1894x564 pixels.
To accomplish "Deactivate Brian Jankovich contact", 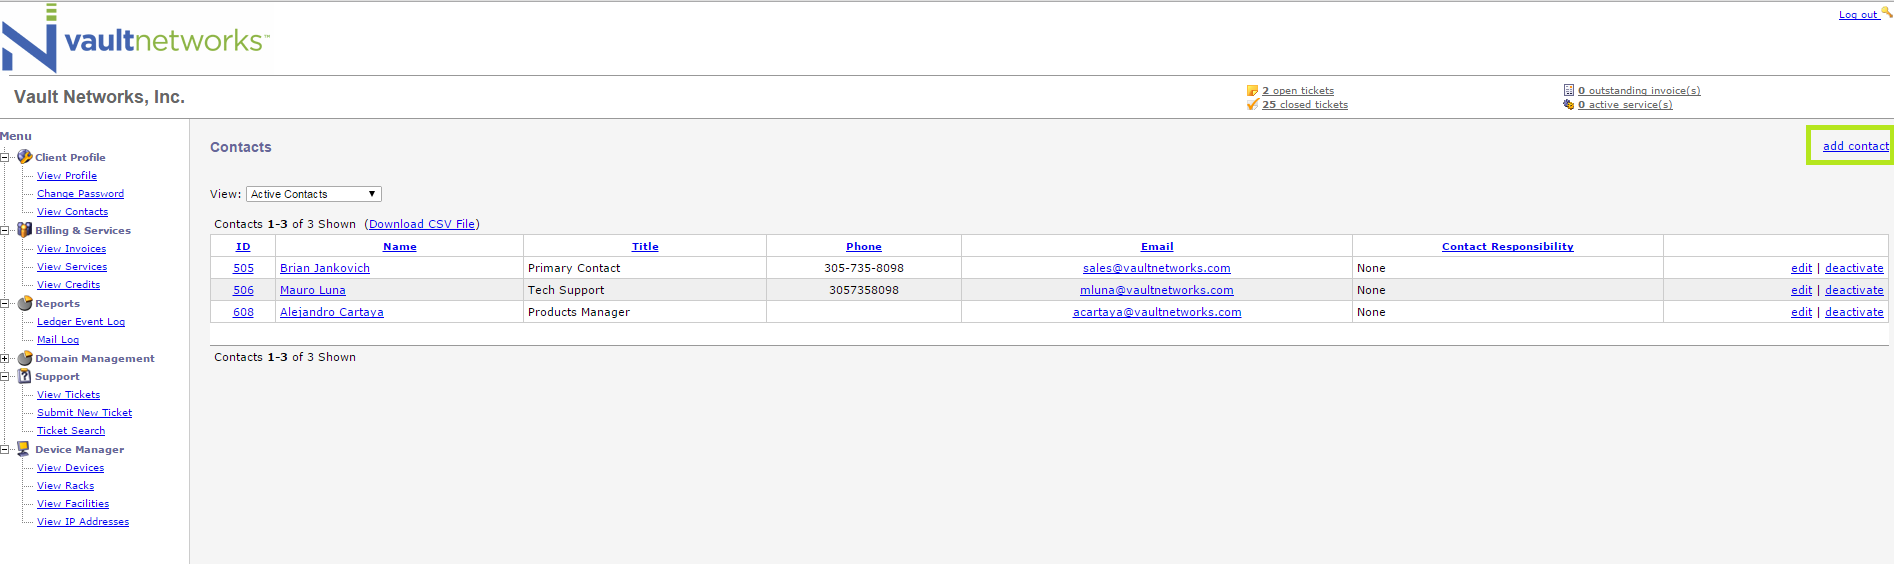I will click(1854, 268).
